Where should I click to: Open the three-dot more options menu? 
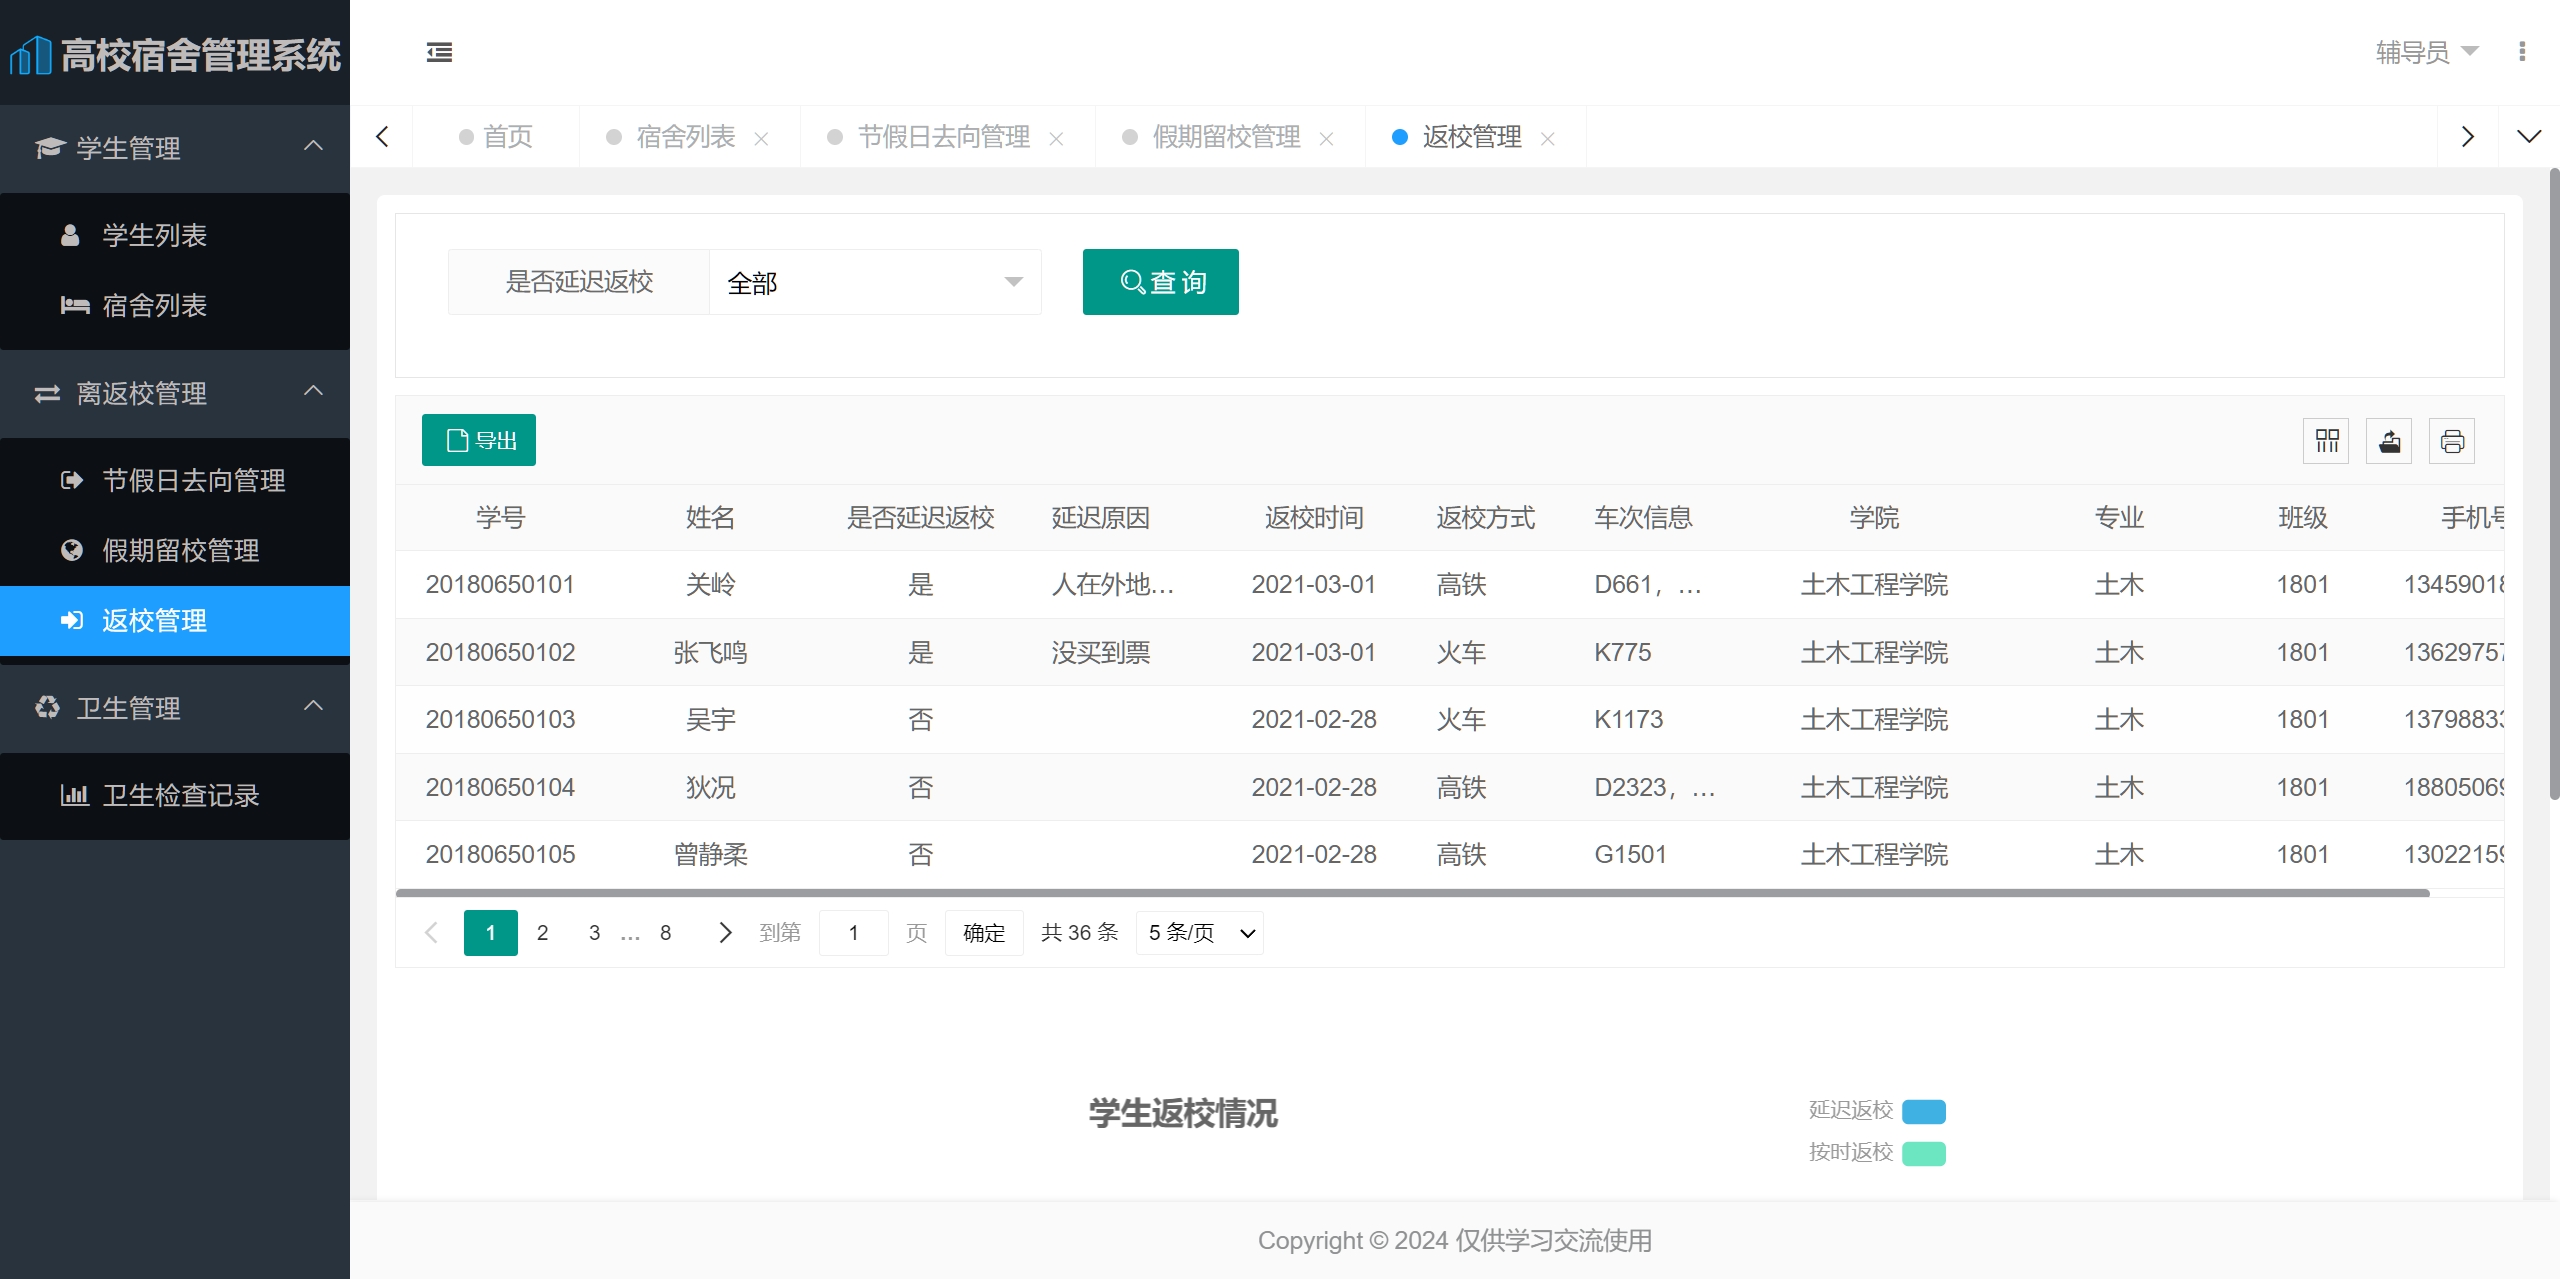tap(2521, 52)
